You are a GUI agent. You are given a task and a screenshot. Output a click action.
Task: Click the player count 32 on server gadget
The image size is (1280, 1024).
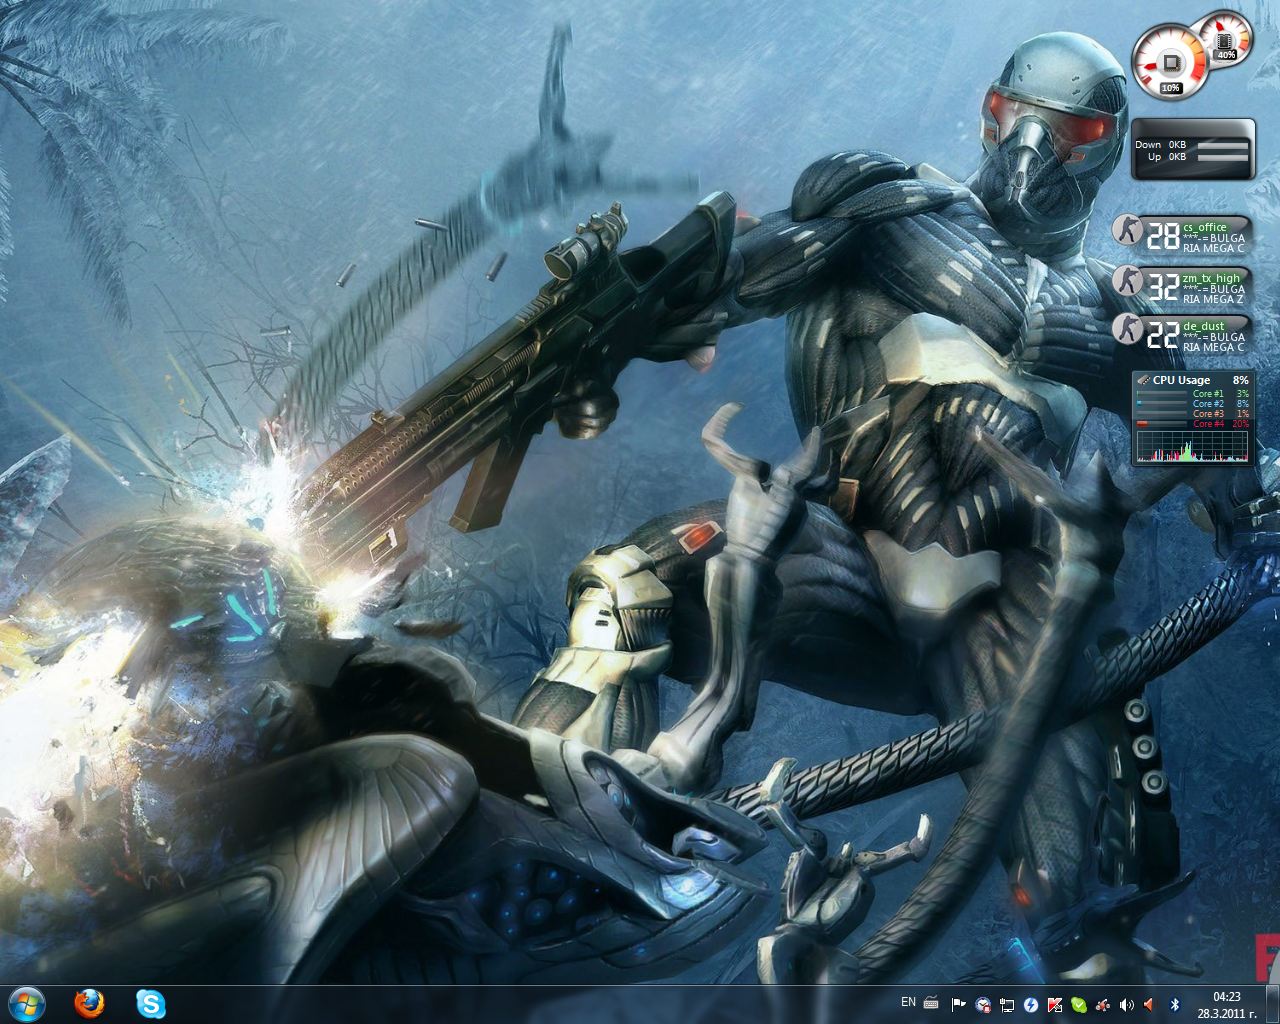(1163, 287)
